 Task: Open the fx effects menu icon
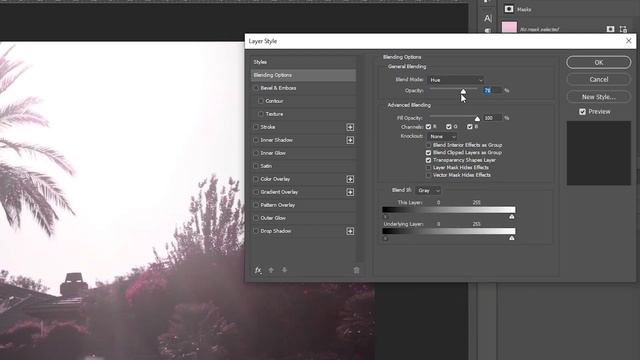point(258,270)
